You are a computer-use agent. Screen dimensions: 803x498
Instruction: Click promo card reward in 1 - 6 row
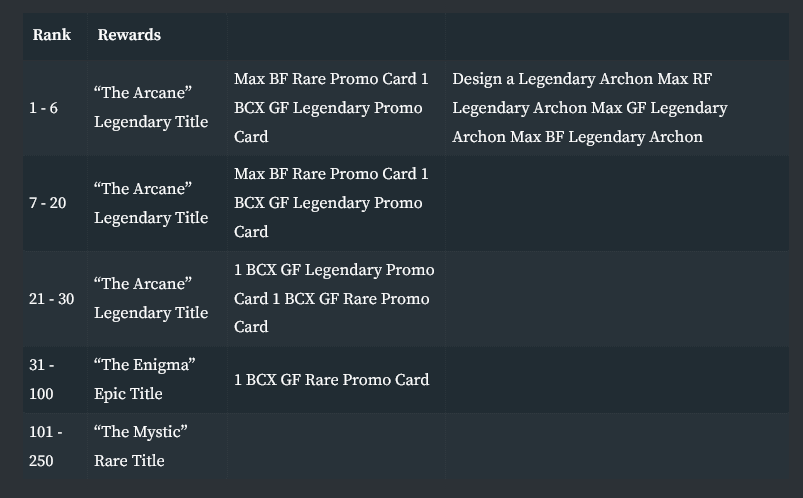click(336, 108)
